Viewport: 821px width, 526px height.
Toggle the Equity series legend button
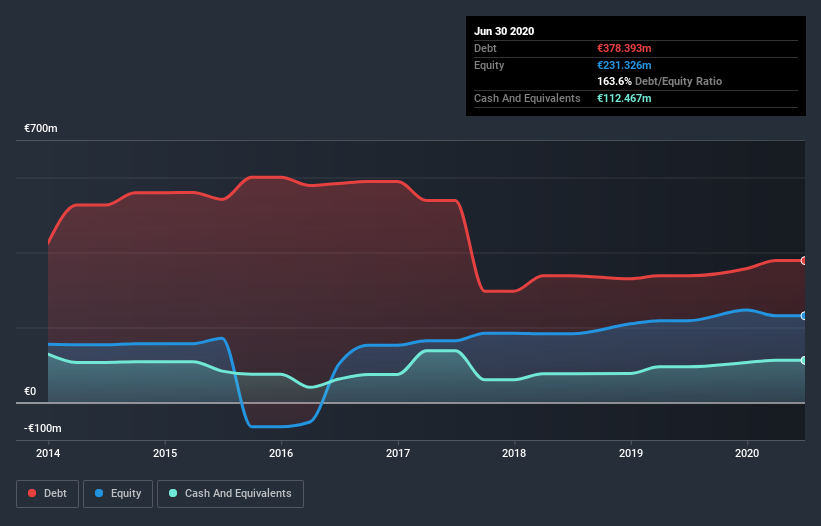click(x=118, y=494)
